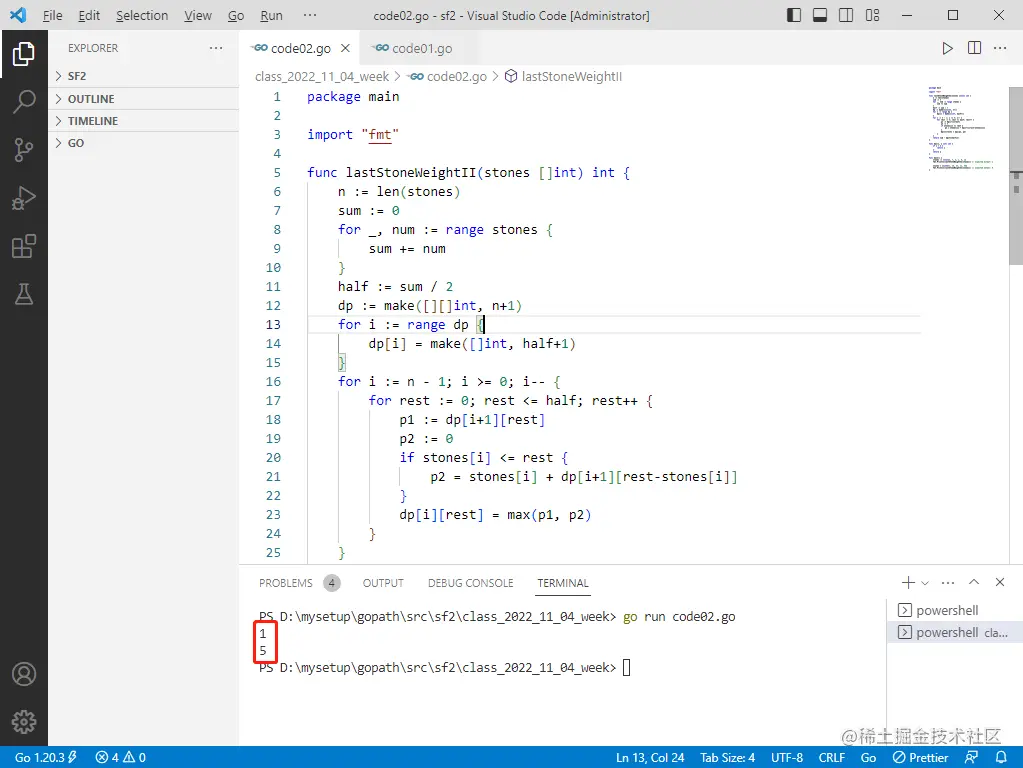Split the editor right
This screenshot has width=1023, height=768.
click(x=974, y=48)
